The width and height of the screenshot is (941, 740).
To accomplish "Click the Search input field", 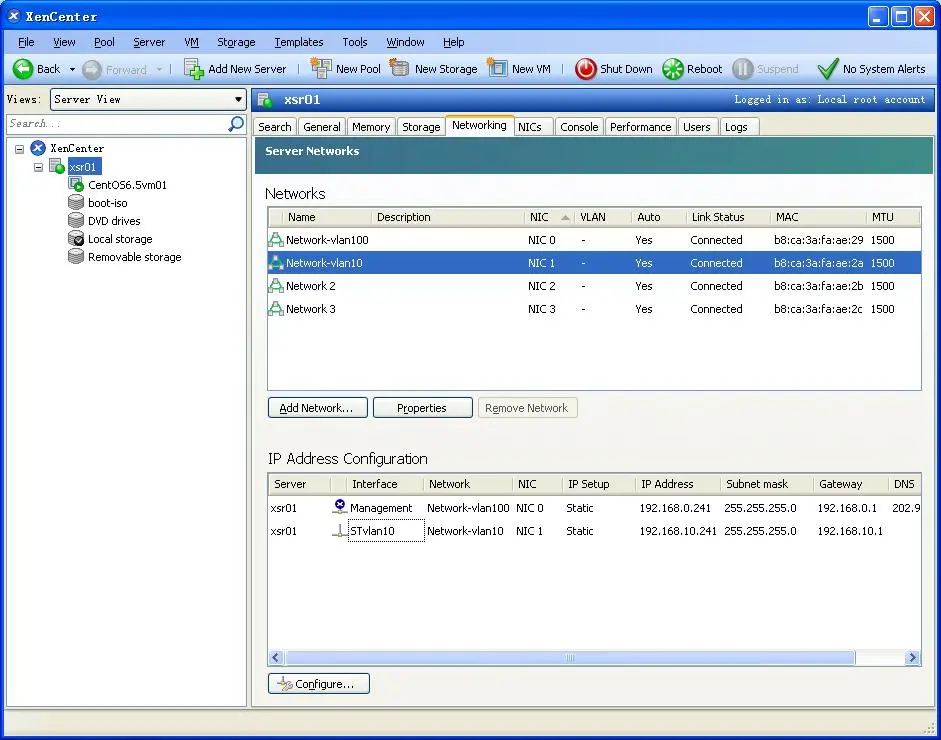I will coord(115,124).
